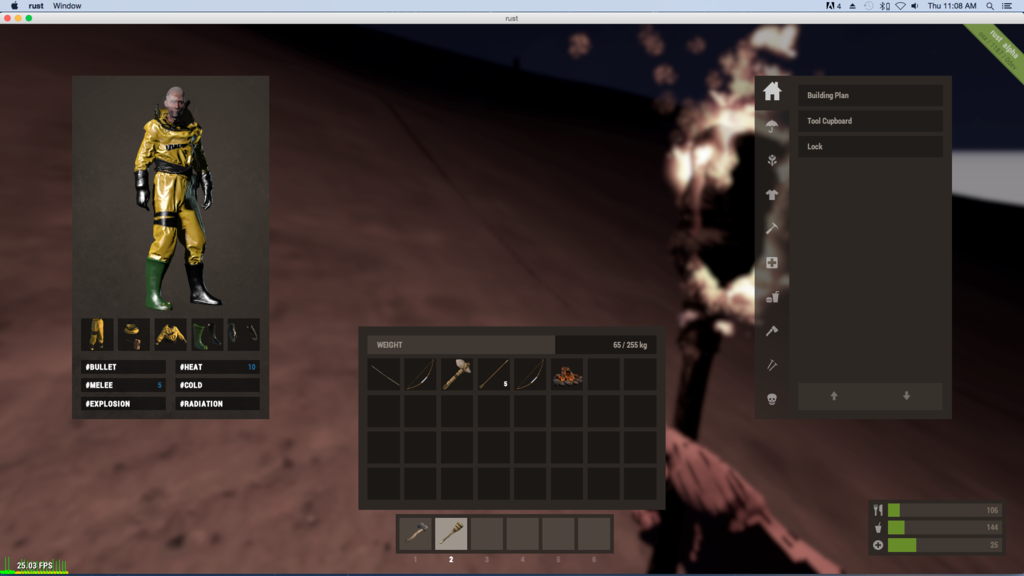The height and width of the screenshot is (576, 1024).
Task: Select the campfire item in inventory
Action: point(567,374)
